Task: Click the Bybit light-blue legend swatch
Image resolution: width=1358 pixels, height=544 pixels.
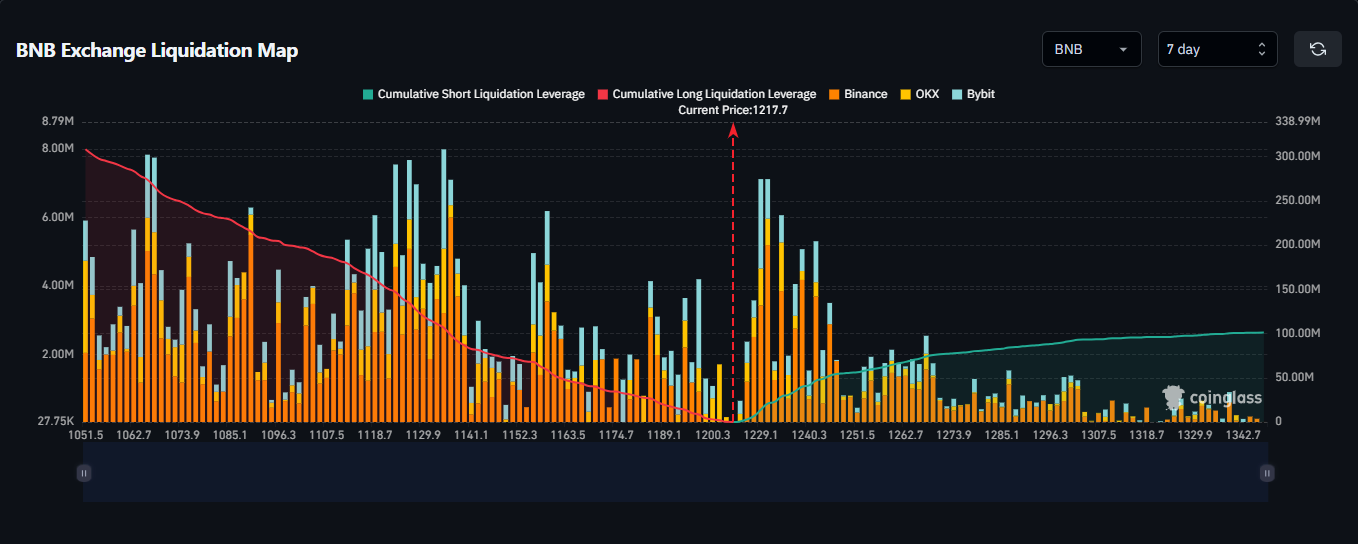Action: point(957,94)
